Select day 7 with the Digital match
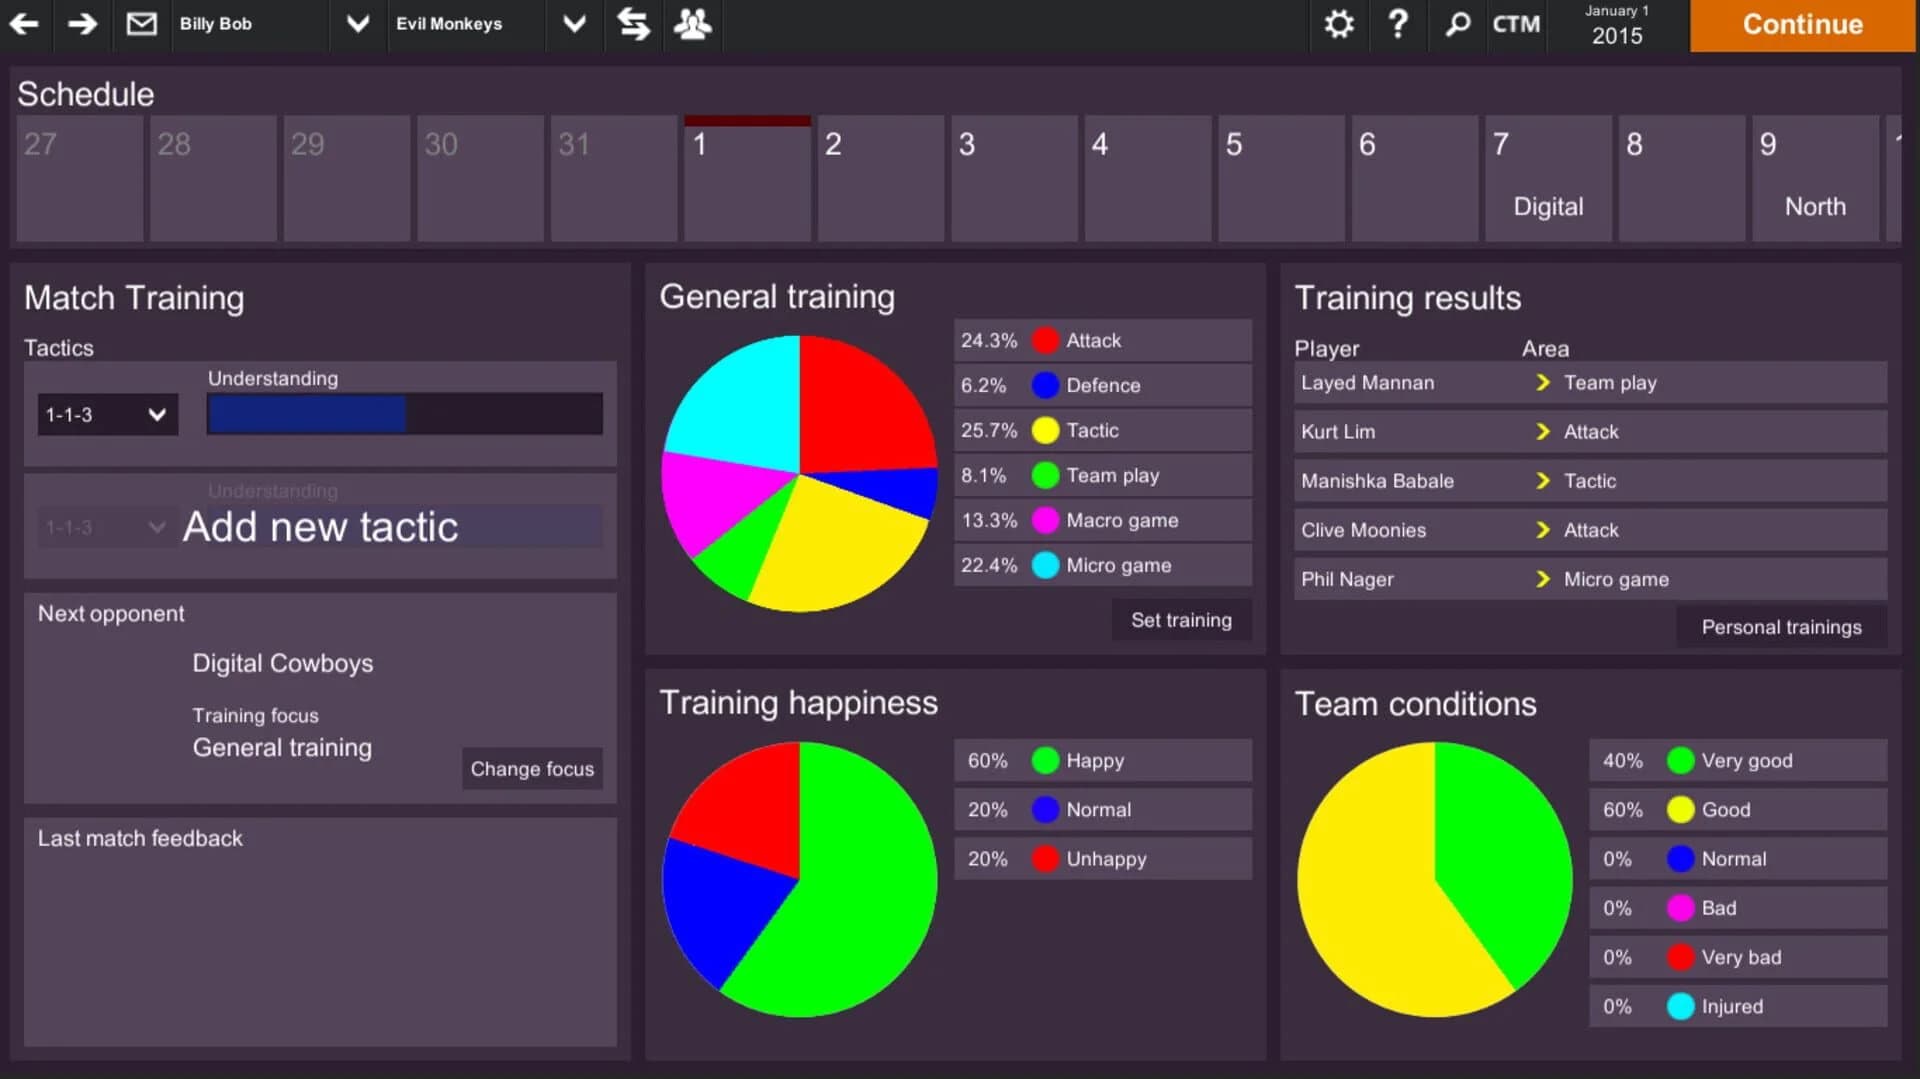This screenshot has width=1920, height=1079. pos(1547,178)
